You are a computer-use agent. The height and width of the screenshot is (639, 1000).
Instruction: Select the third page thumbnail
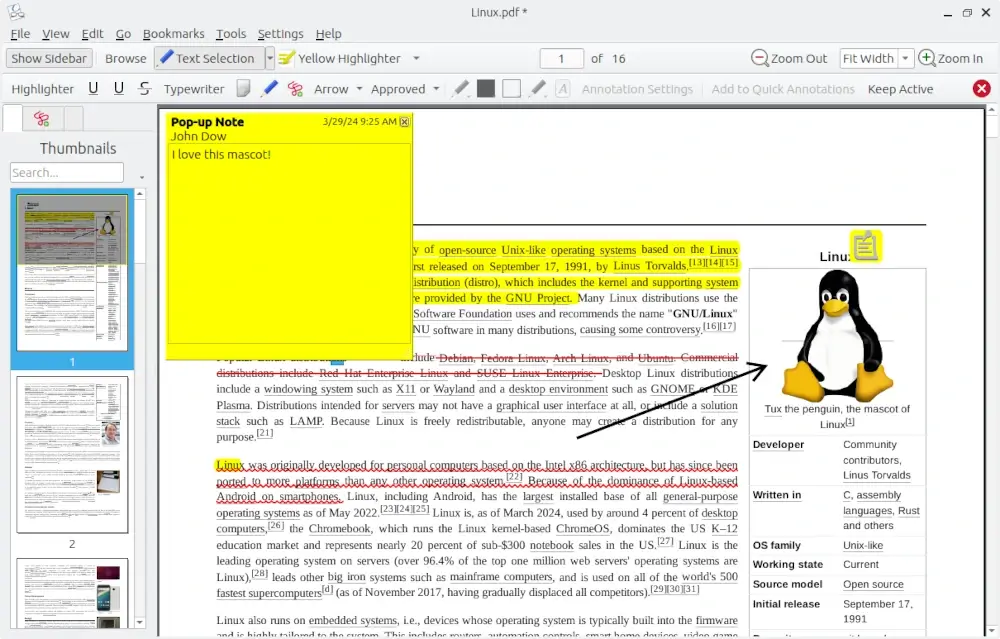[72, 593]
